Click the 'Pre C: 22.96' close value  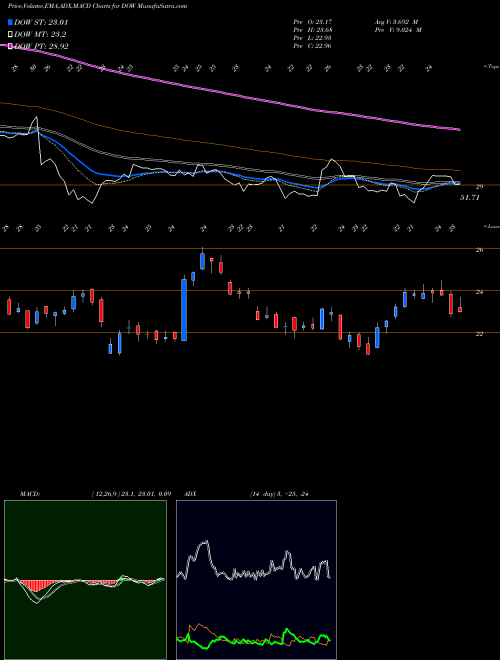pos(312,46)
